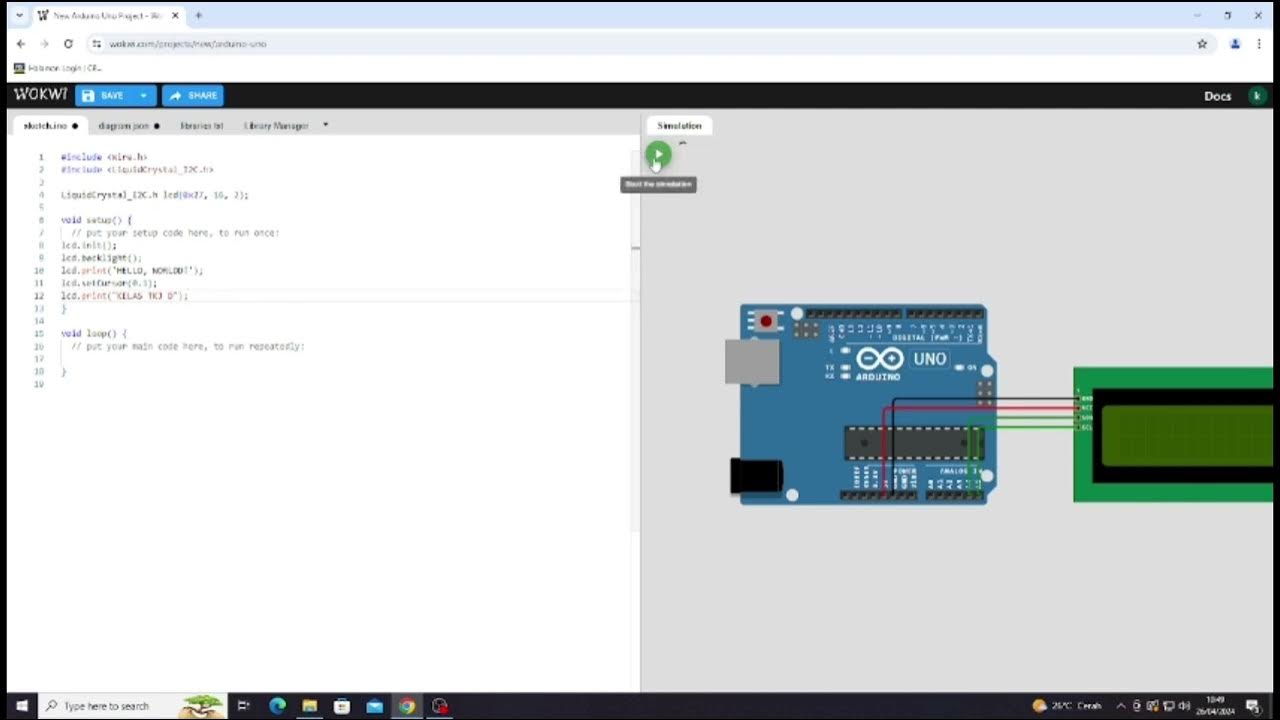Open the Windows Start menu

(20, 706)
